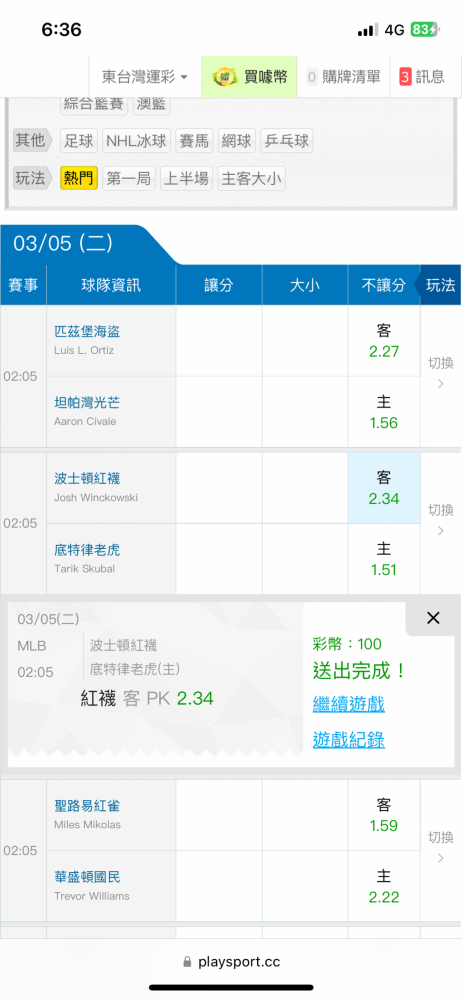The height and width of the screenshot is (1000, 462).
Task: Tap the lock icon beside playsport.cc
Action: click(x=187, y=962)
